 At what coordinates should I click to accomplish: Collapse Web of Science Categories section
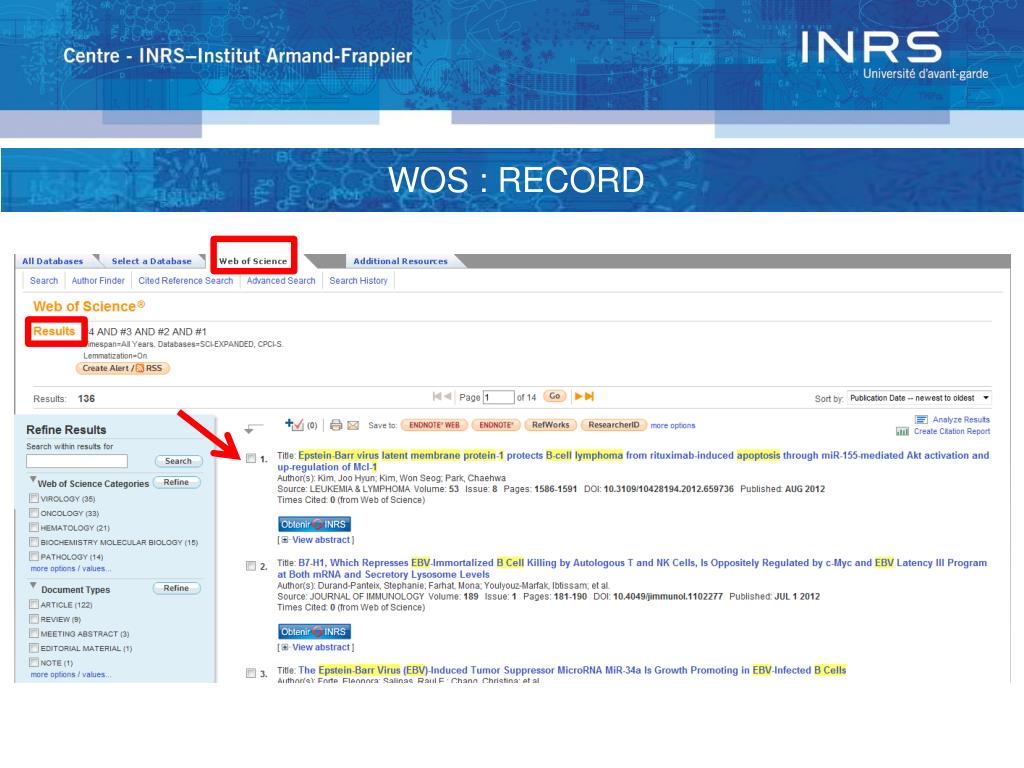pyautogui.click(x=33, y=480)
